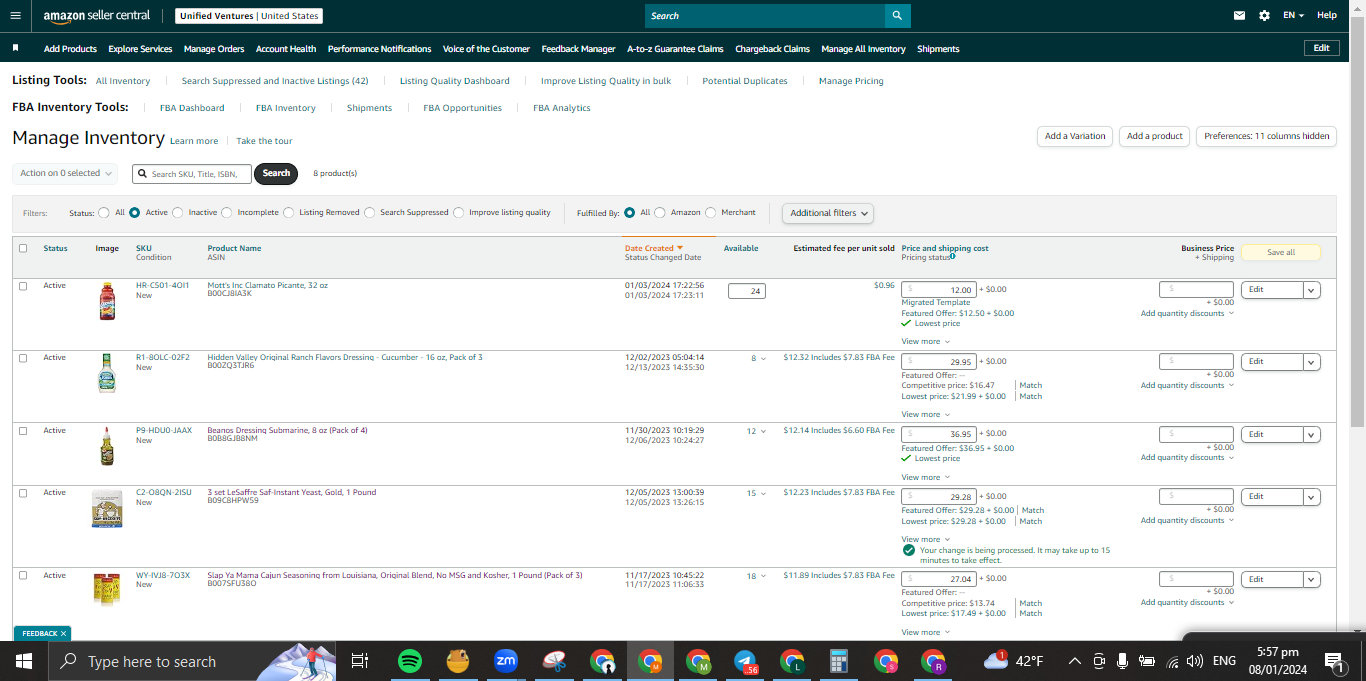
Task: Click the volume speaker tray icon
Action: pyautogui.click(x=1194, y=661)
